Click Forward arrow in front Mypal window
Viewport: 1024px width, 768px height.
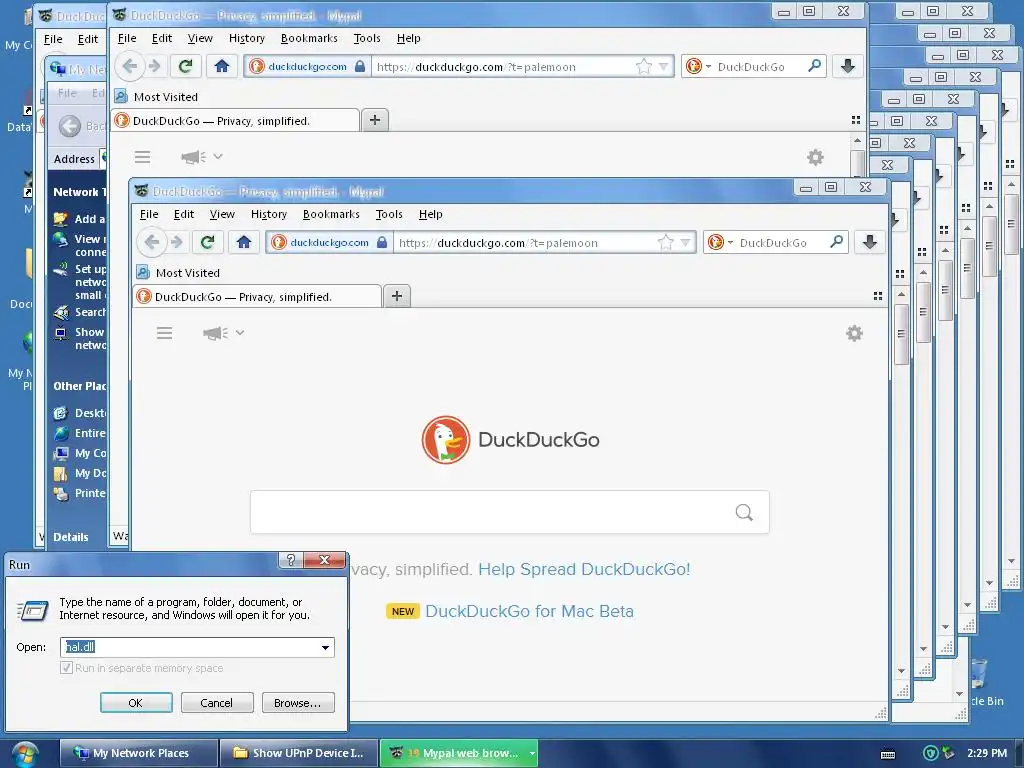177,242
